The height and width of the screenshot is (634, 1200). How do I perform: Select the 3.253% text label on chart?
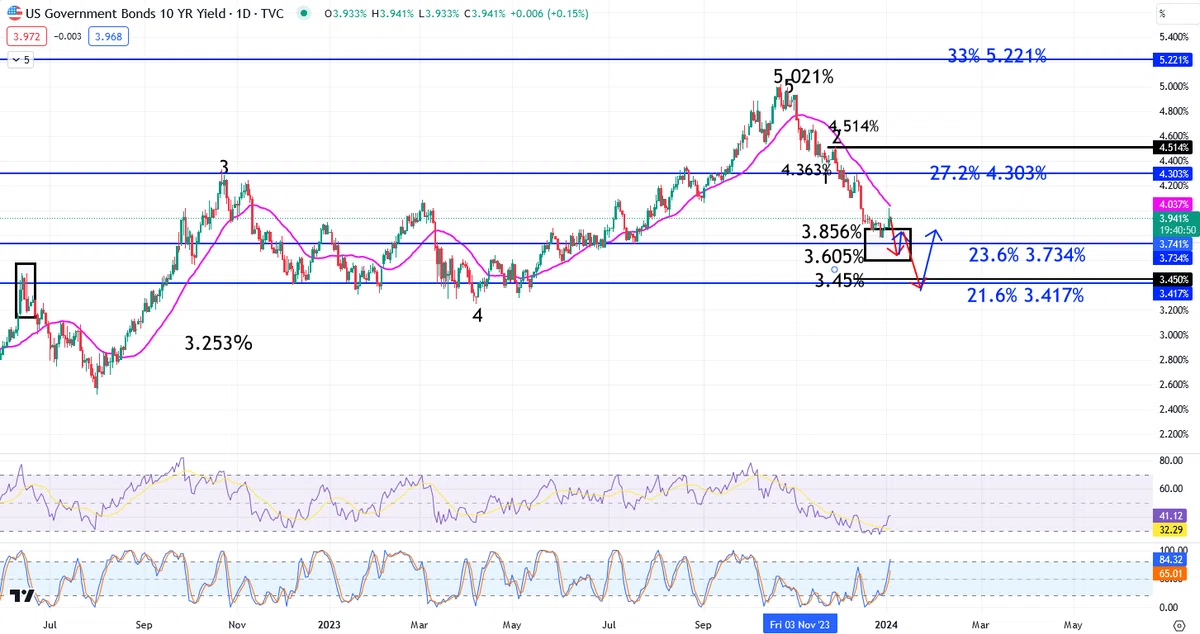218,343
